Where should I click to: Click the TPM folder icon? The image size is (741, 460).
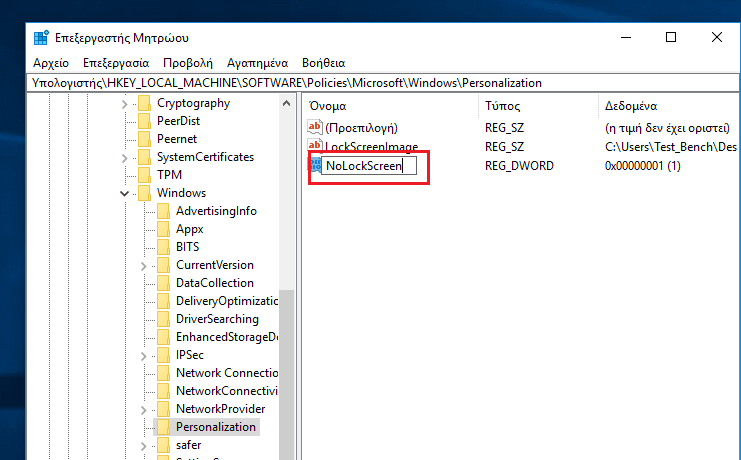click(144, 175)
